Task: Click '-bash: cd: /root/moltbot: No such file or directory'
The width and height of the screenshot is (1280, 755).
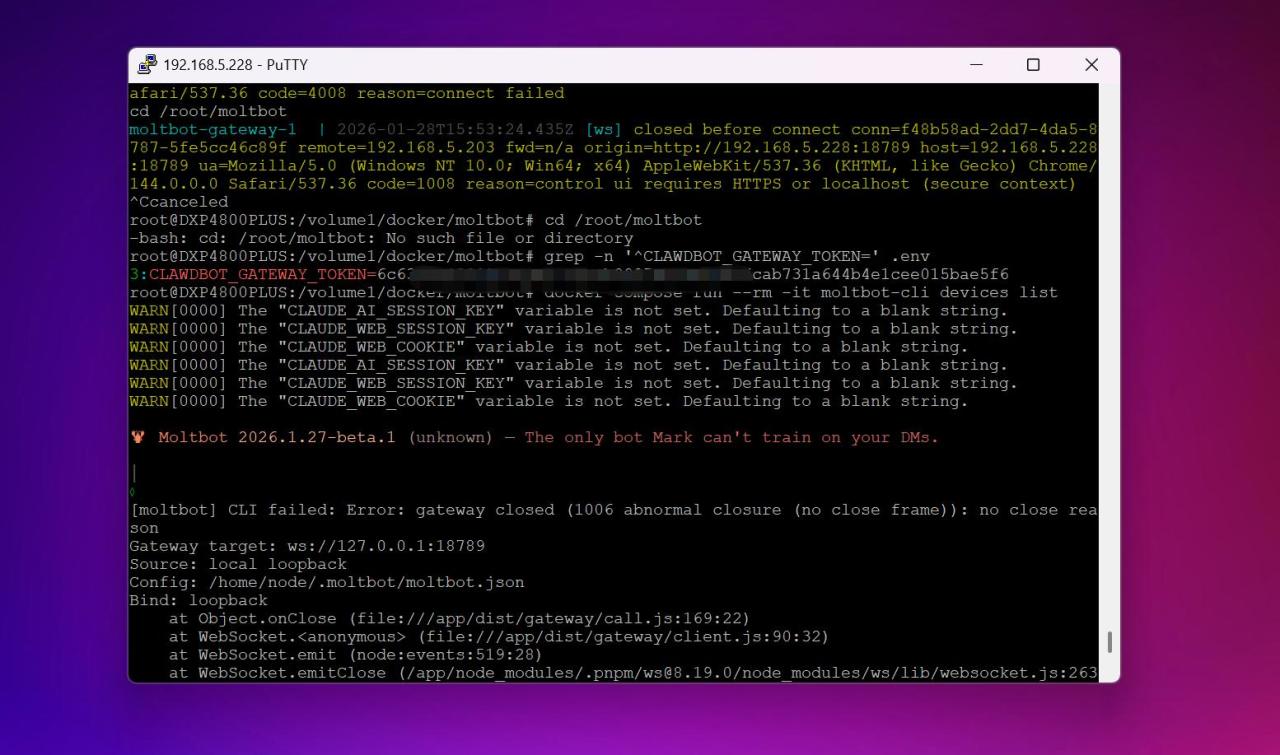Action: (381, 238)
